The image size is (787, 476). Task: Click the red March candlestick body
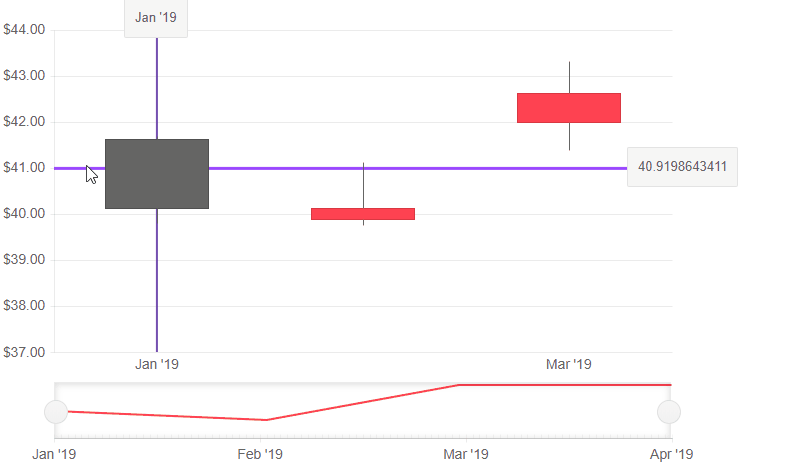coord(569,108)
